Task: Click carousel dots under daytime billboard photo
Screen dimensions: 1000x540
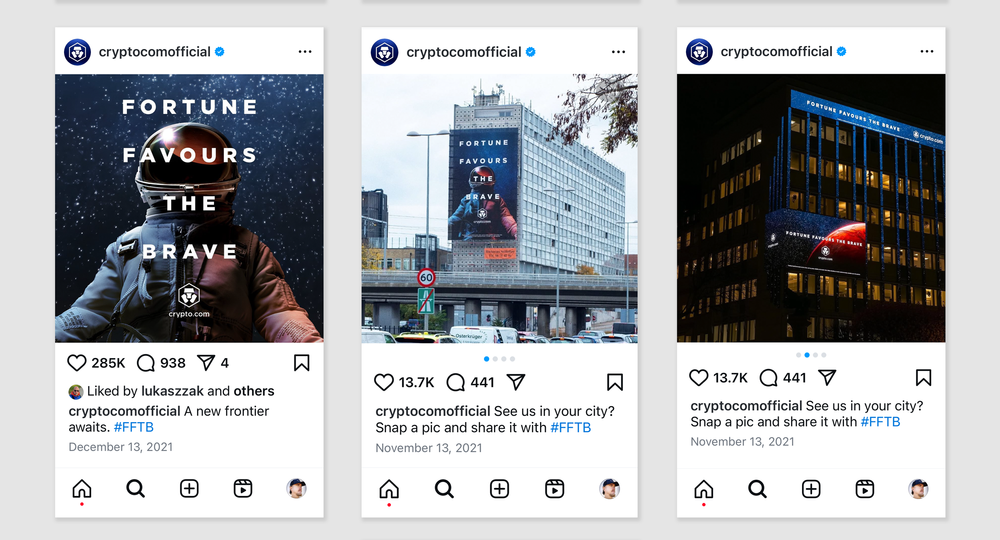Action: 499,359
